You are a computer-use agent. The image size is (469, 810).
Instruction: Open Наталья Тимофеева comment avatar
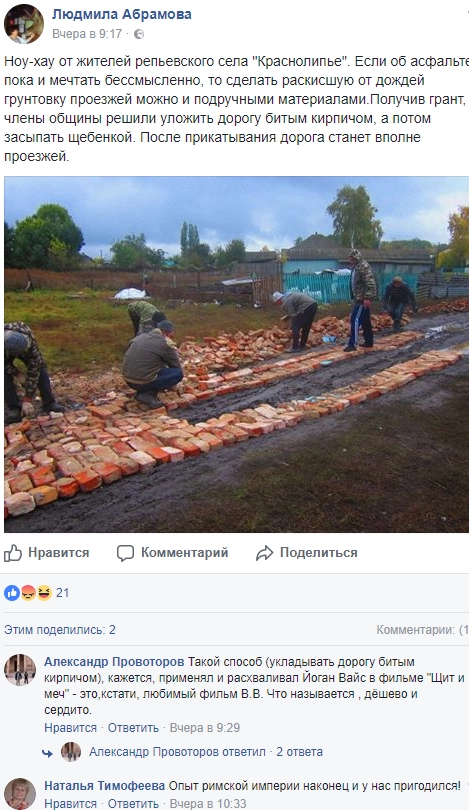tap(20, 793)
